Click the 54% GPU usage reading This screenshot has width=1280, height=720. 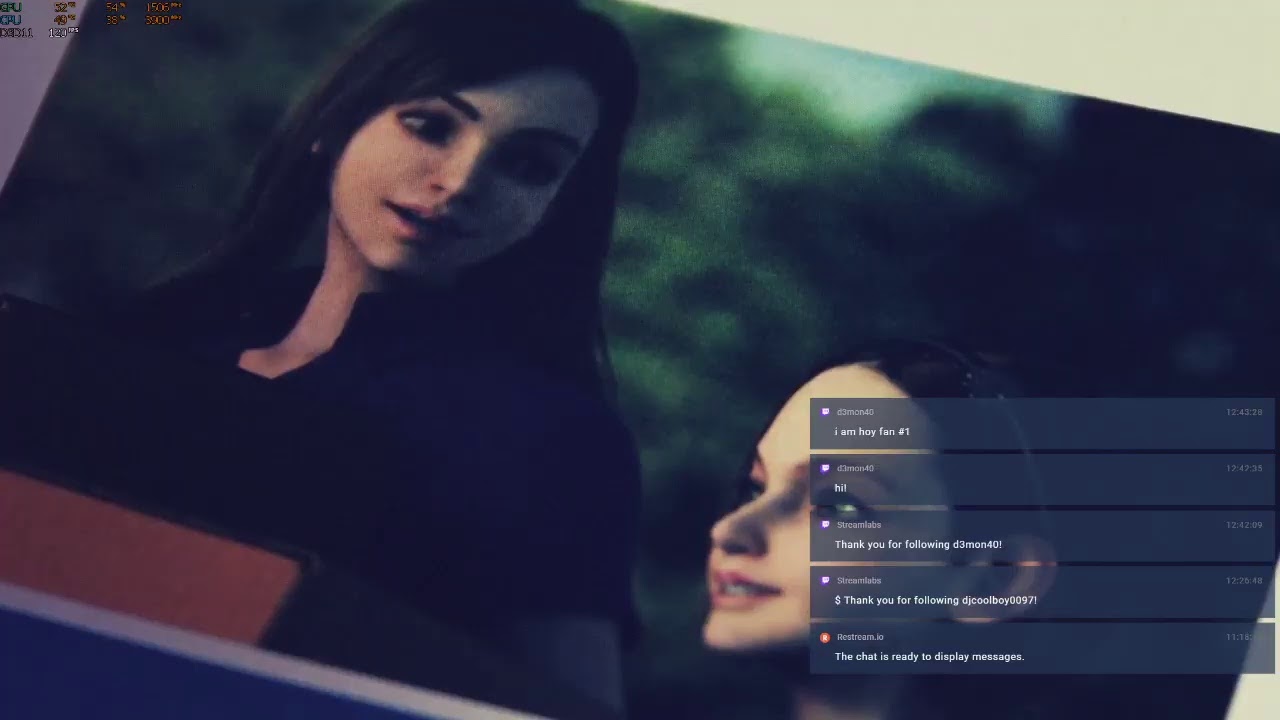(x=117, y=7)
